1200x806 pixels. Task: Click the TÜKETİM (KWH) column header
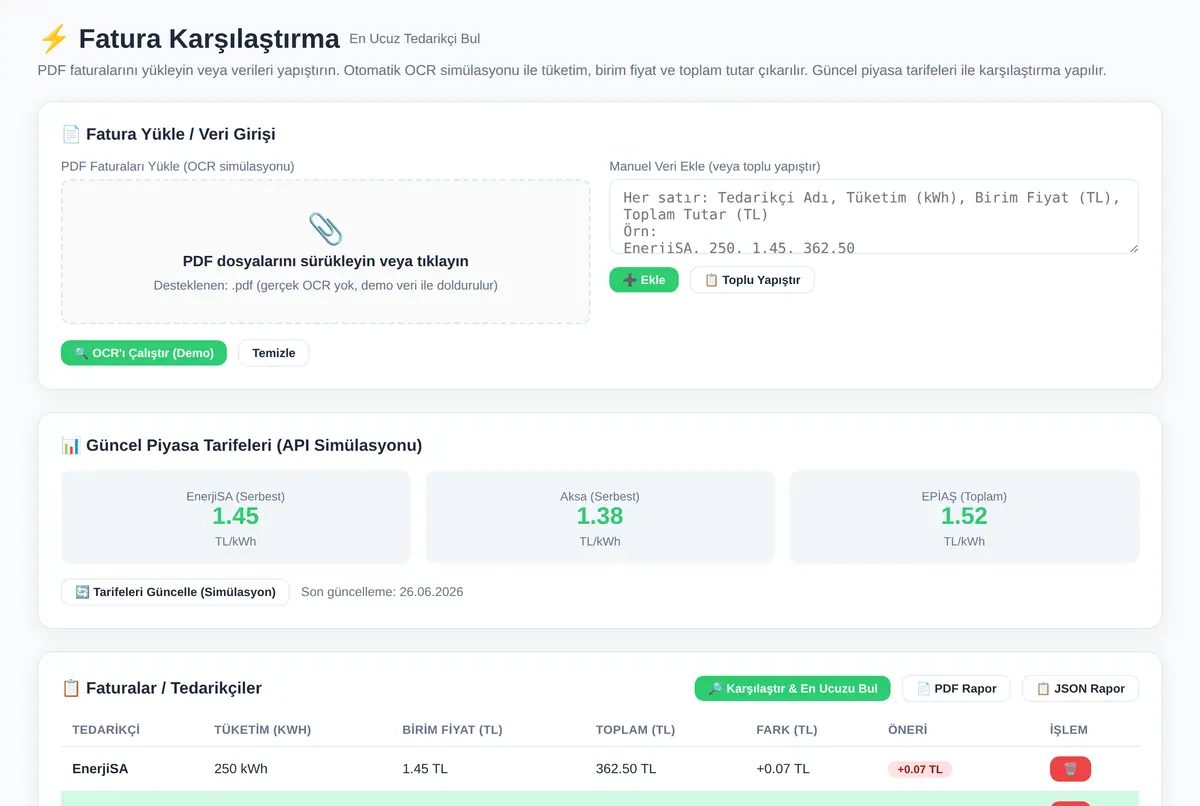[263, 730]
